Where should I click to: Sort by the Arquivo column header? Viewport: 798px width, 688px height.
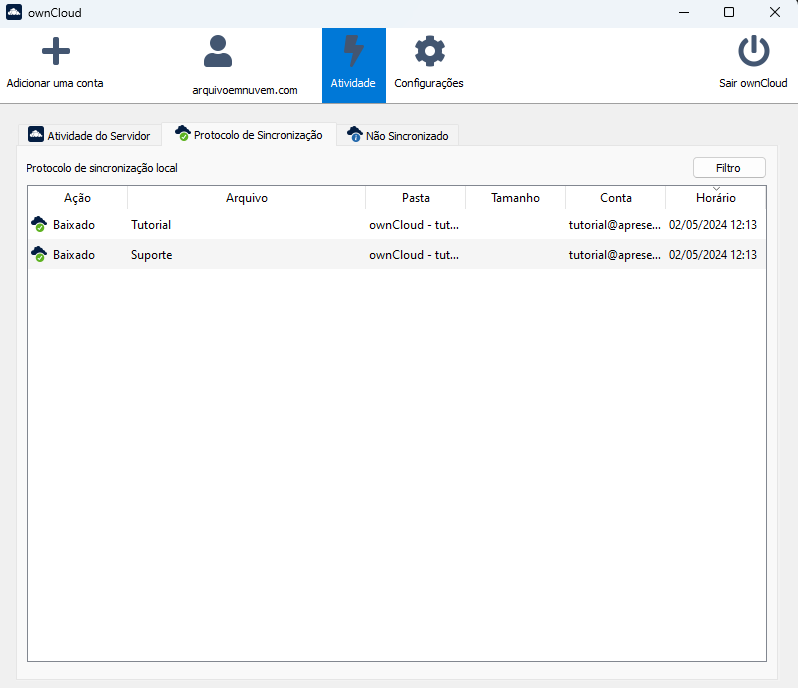coord(247,198)
